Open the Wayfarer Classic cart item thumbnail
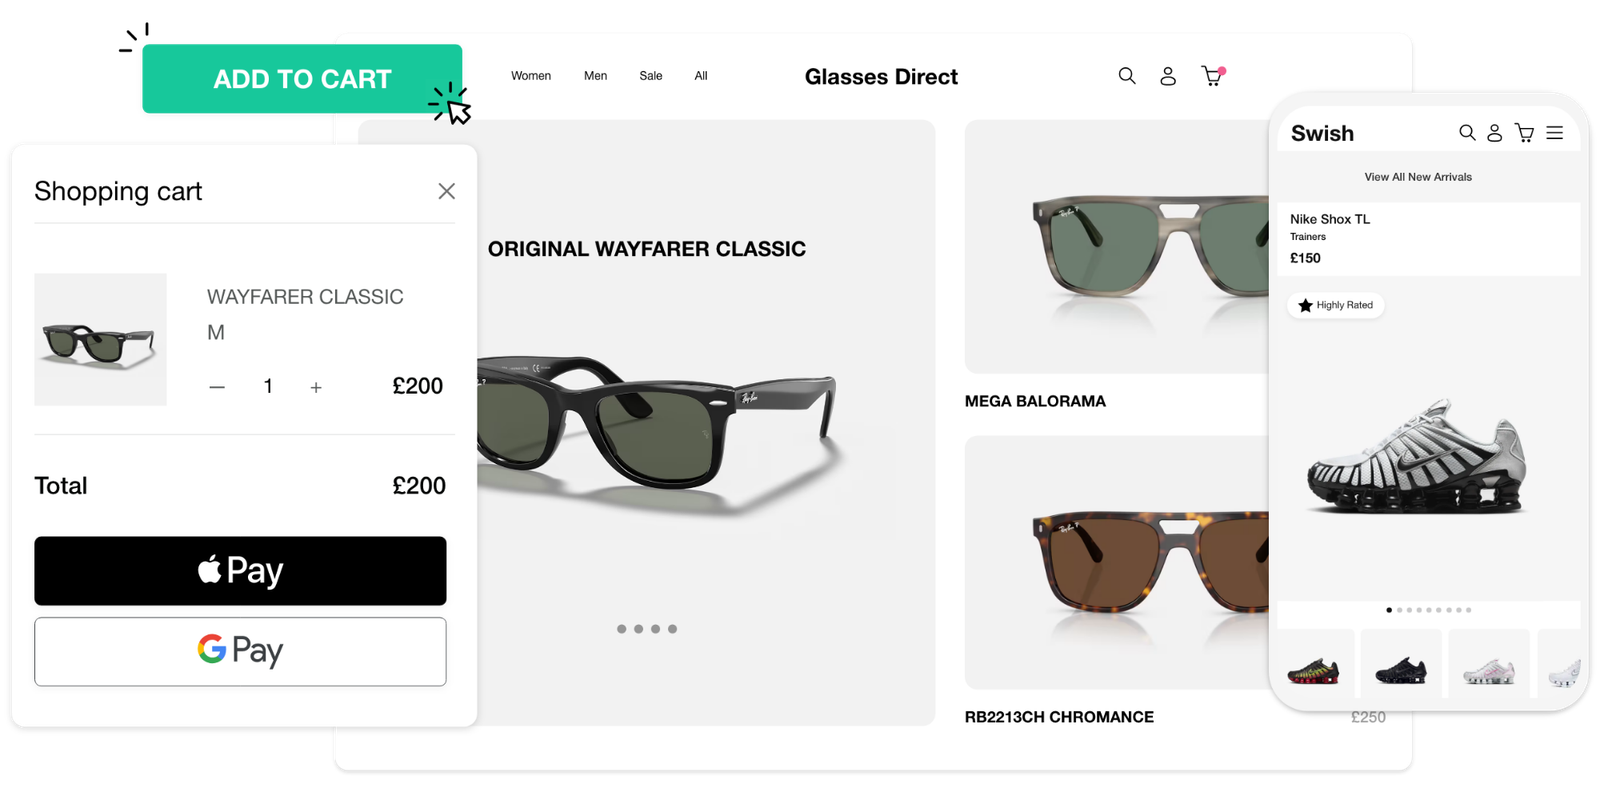Viewport: 1600px width, 800px height. click(100, 340)
